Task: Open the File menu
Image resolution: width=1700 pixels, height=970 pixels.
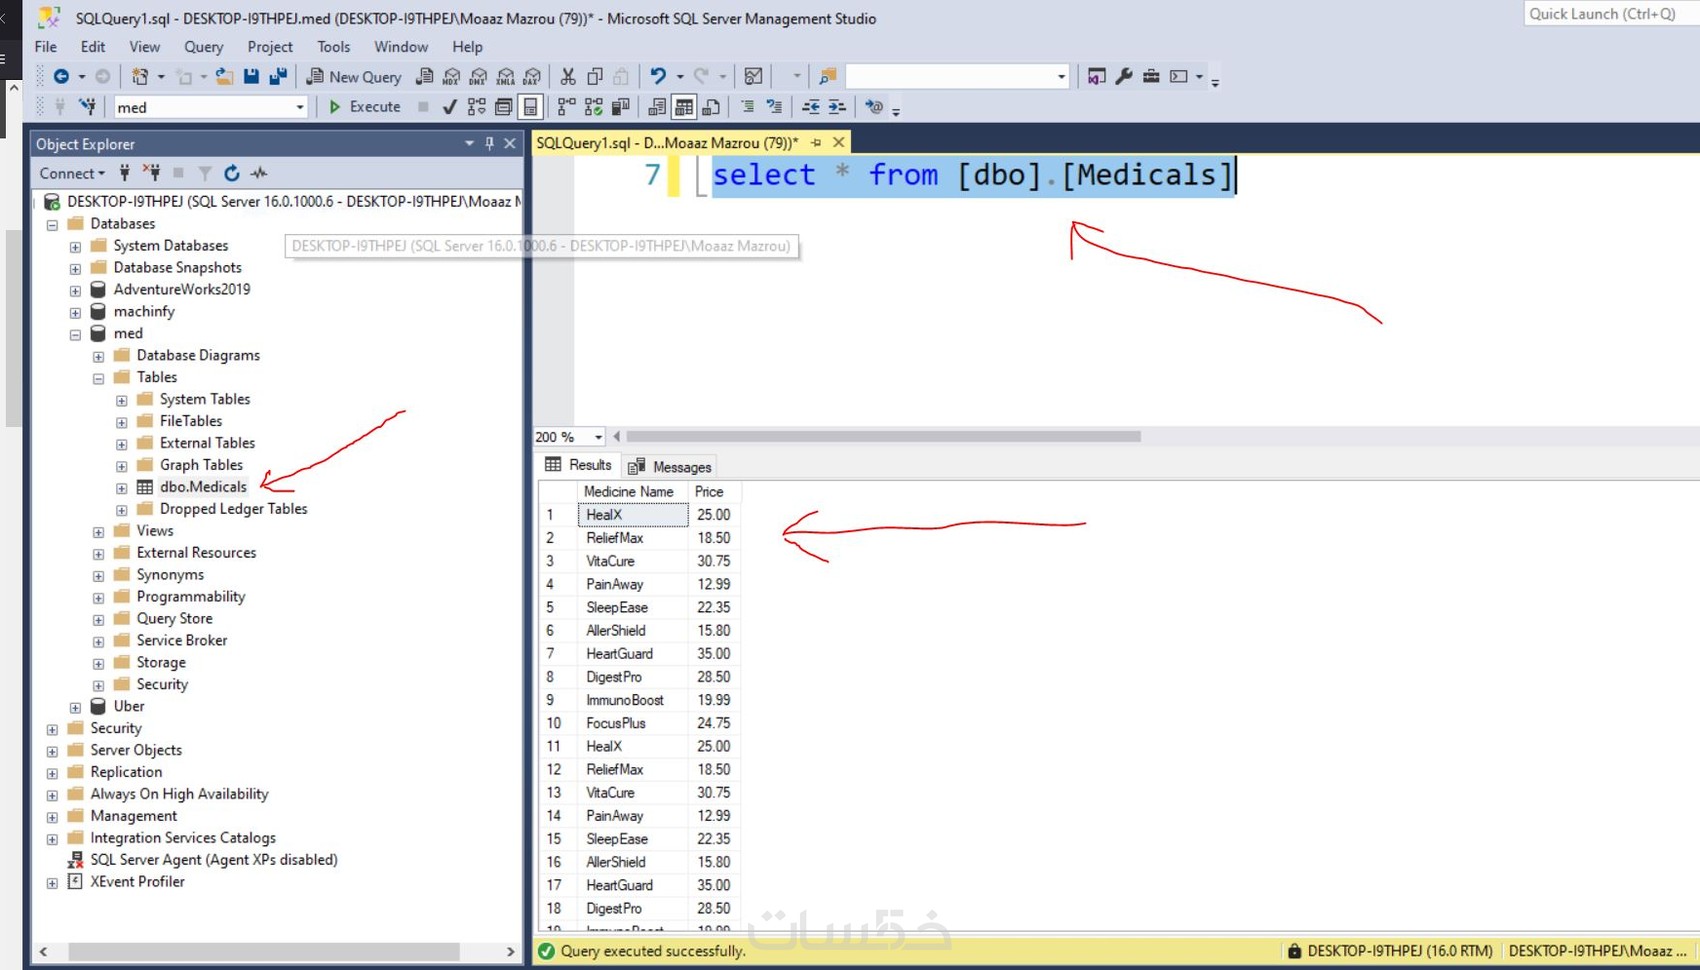Action: 46,47
